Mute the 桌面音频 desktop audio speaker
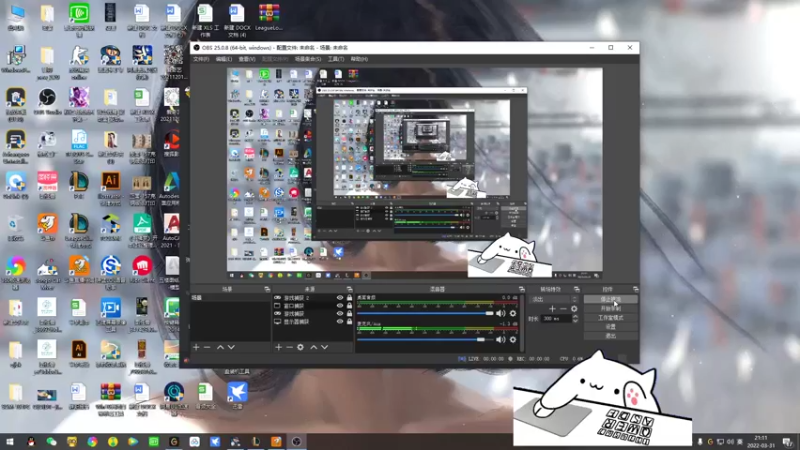Viewport: 800px width, 450px height. [501, 313]
